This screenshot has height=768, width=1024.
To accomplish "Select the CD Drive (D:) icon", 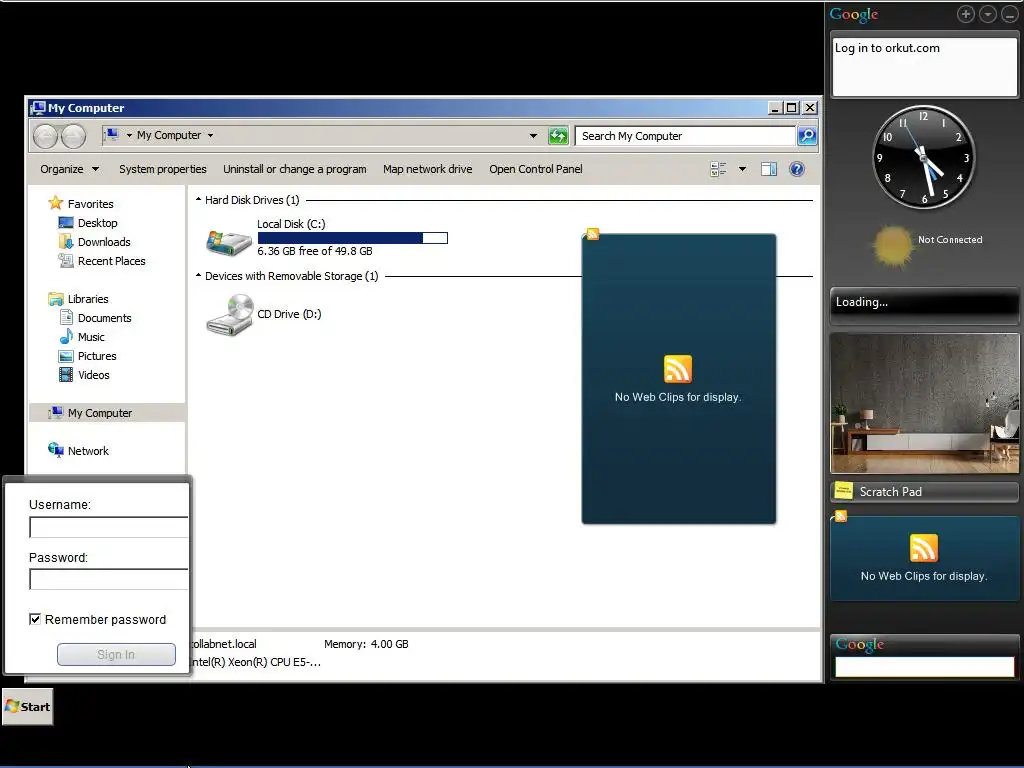I will click(x=230, y=315).
